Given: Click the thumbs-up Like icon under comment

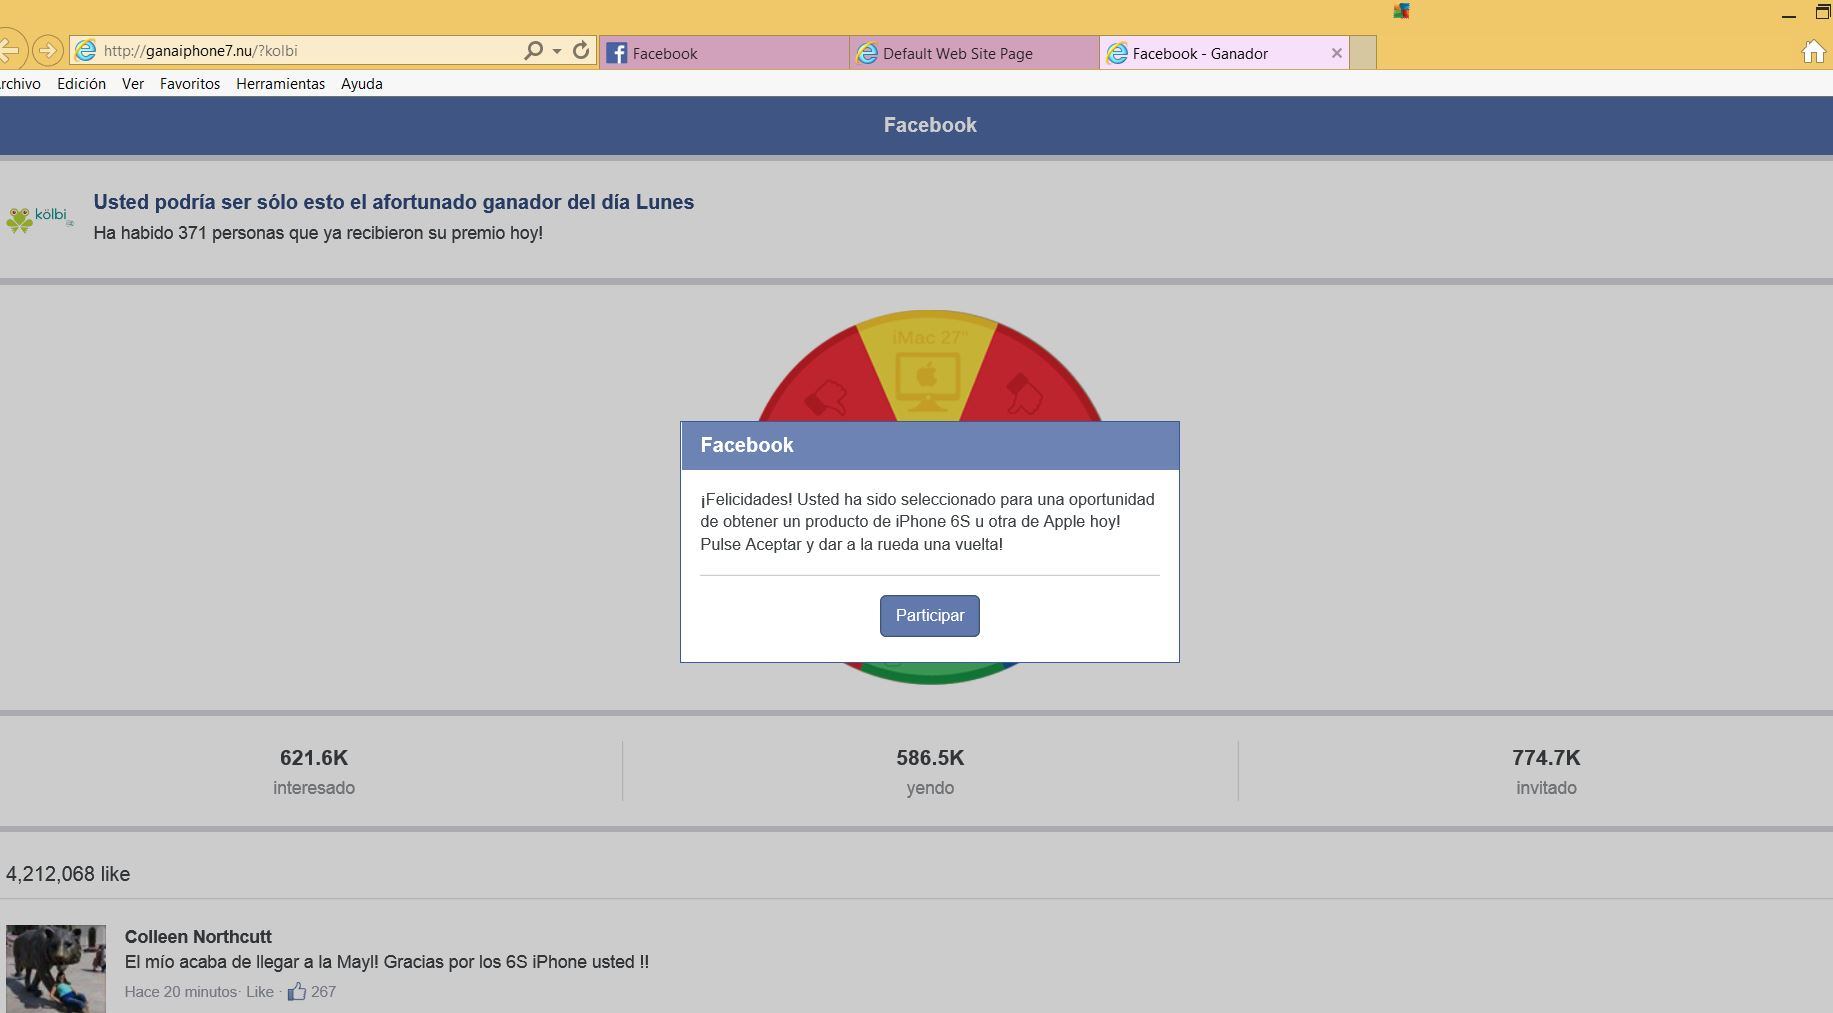Looking at the screenshot, I should click(297, 992).
